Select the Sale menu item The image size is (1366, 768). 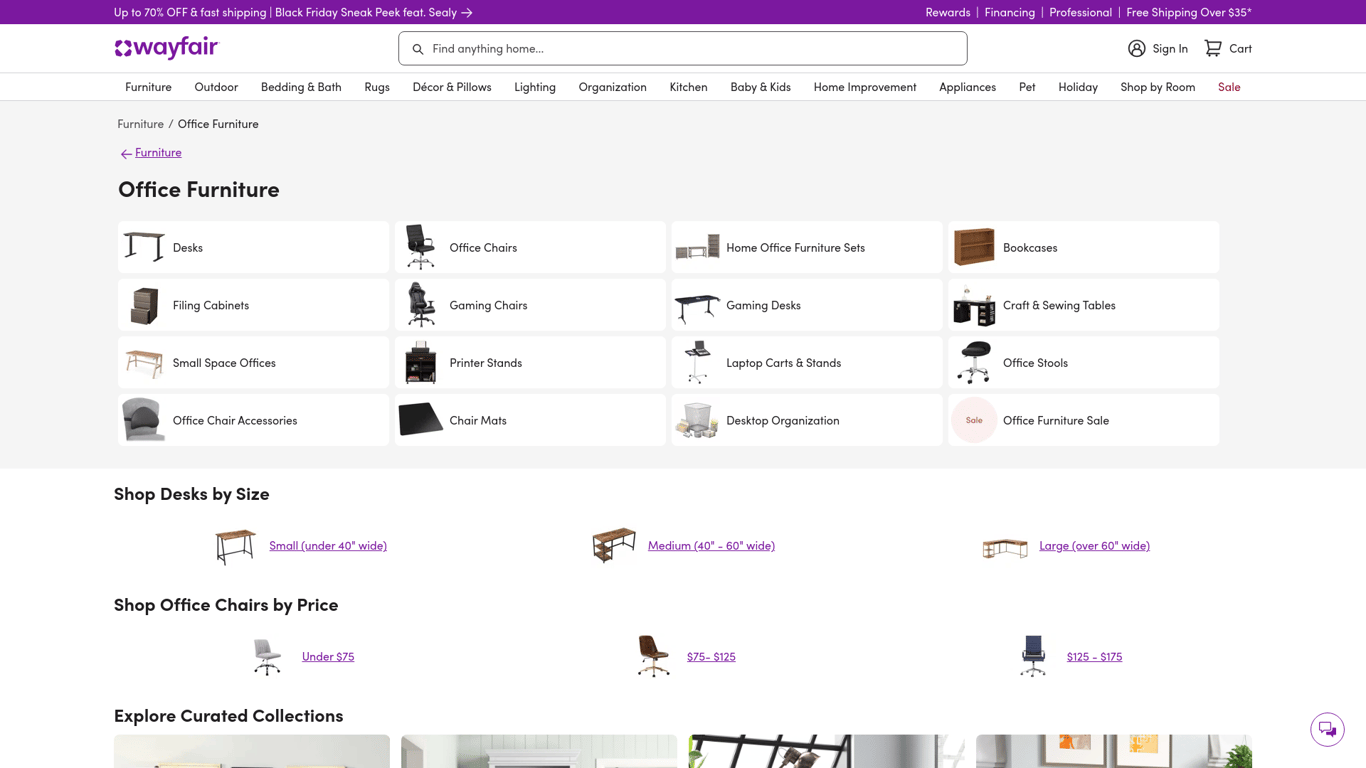click(x=1229, y=87)
